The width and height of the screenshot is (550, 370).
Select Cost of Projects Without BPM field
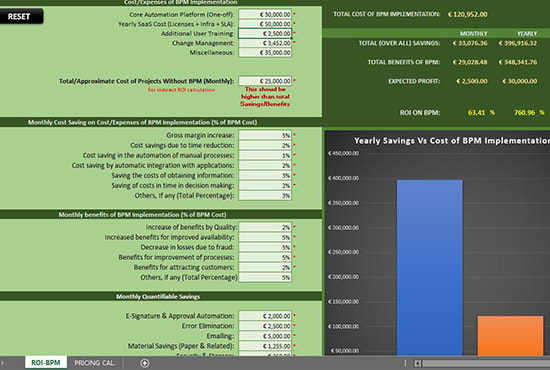point(265,81)
